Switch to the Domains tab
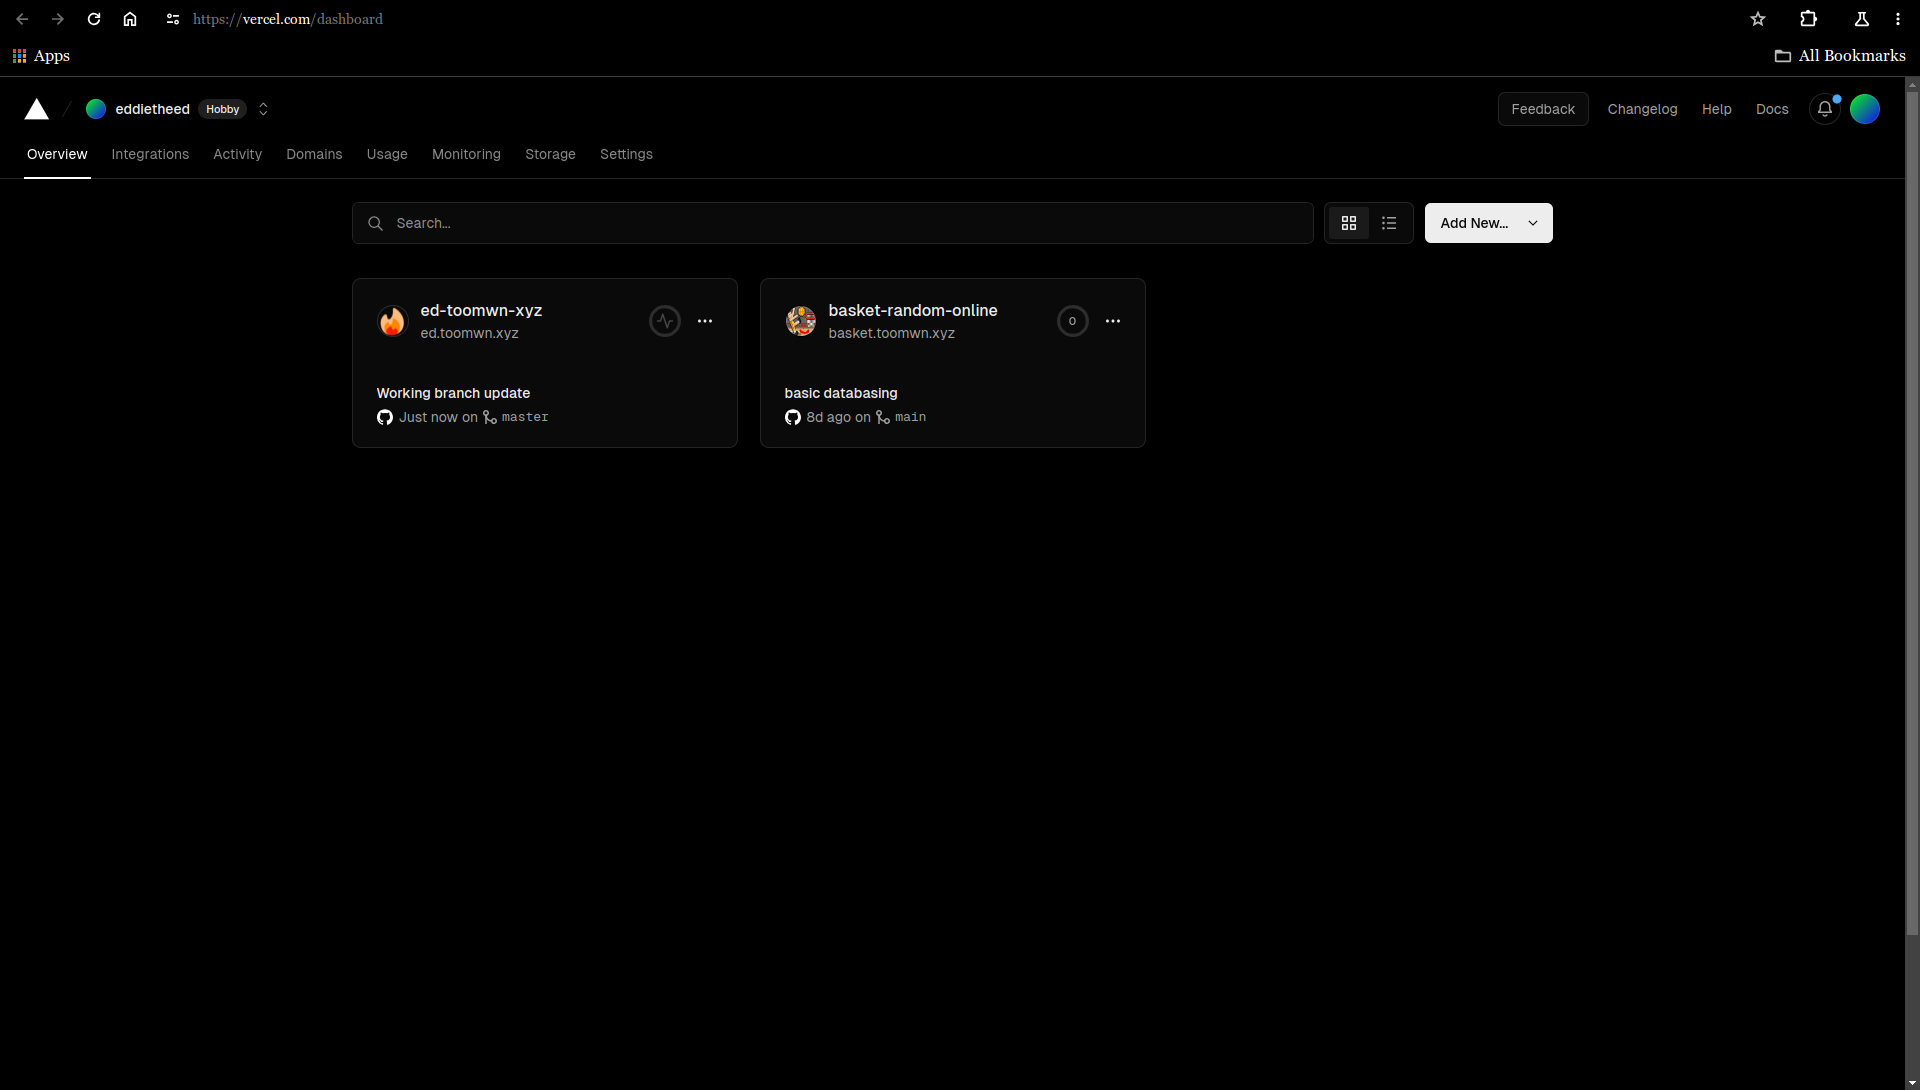1920x1090 pixels. (314, 154)
